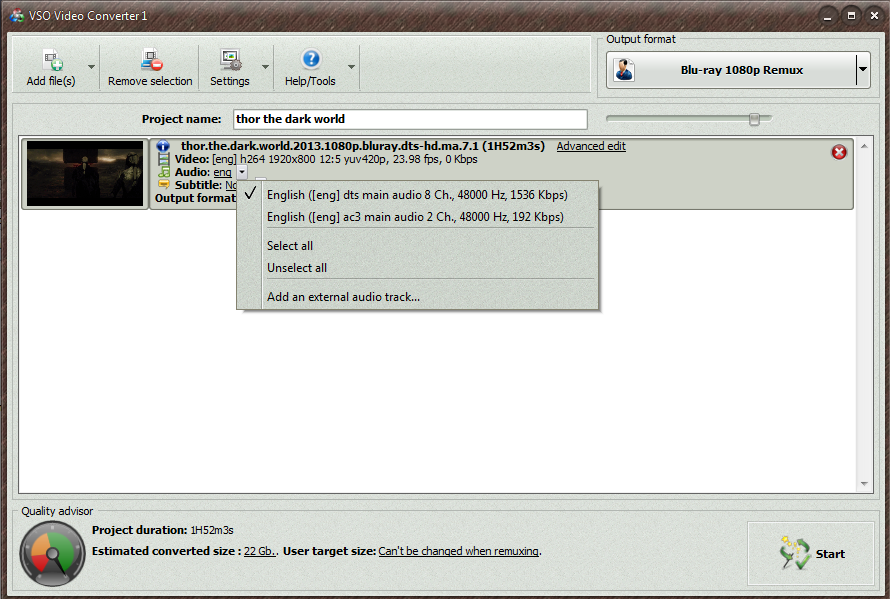Image resolution: width=890 pixels, height=599 pixels.
Task: Adjust the thumbnail size slider handle
Action: [x=754, y=119]
